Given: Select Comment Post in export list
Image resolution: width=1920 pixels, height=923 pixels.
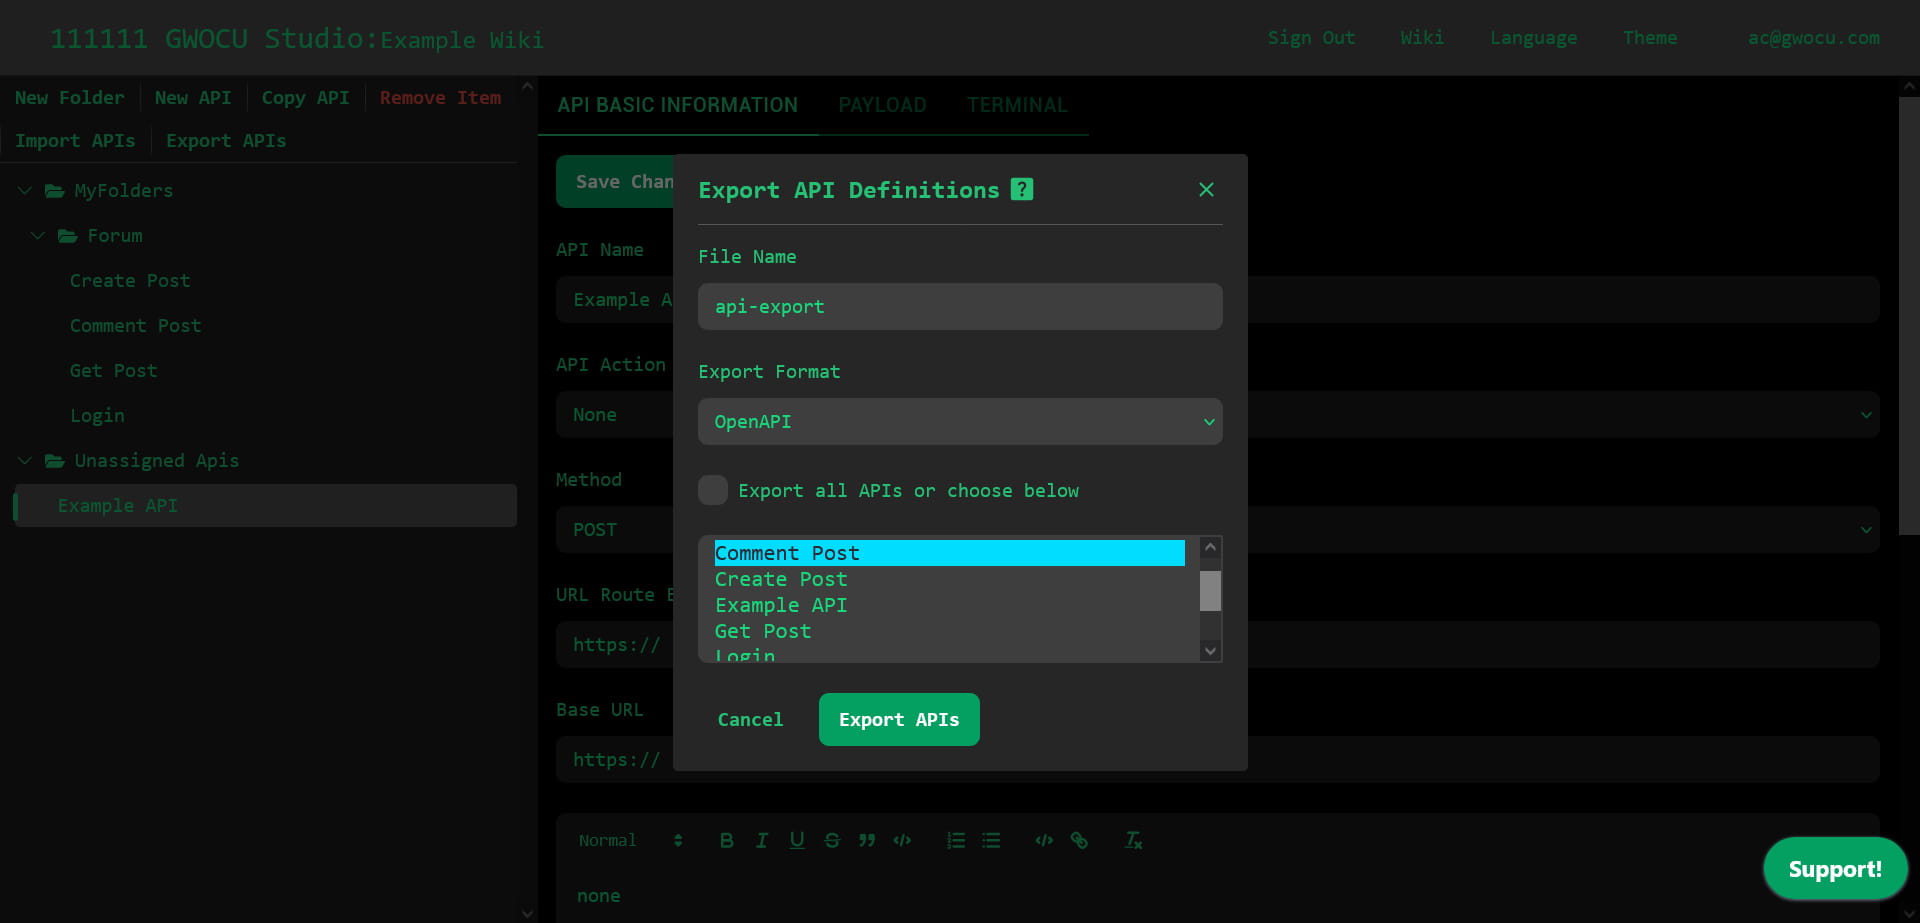Looking at the screenshot, I should tap(949, 553).
